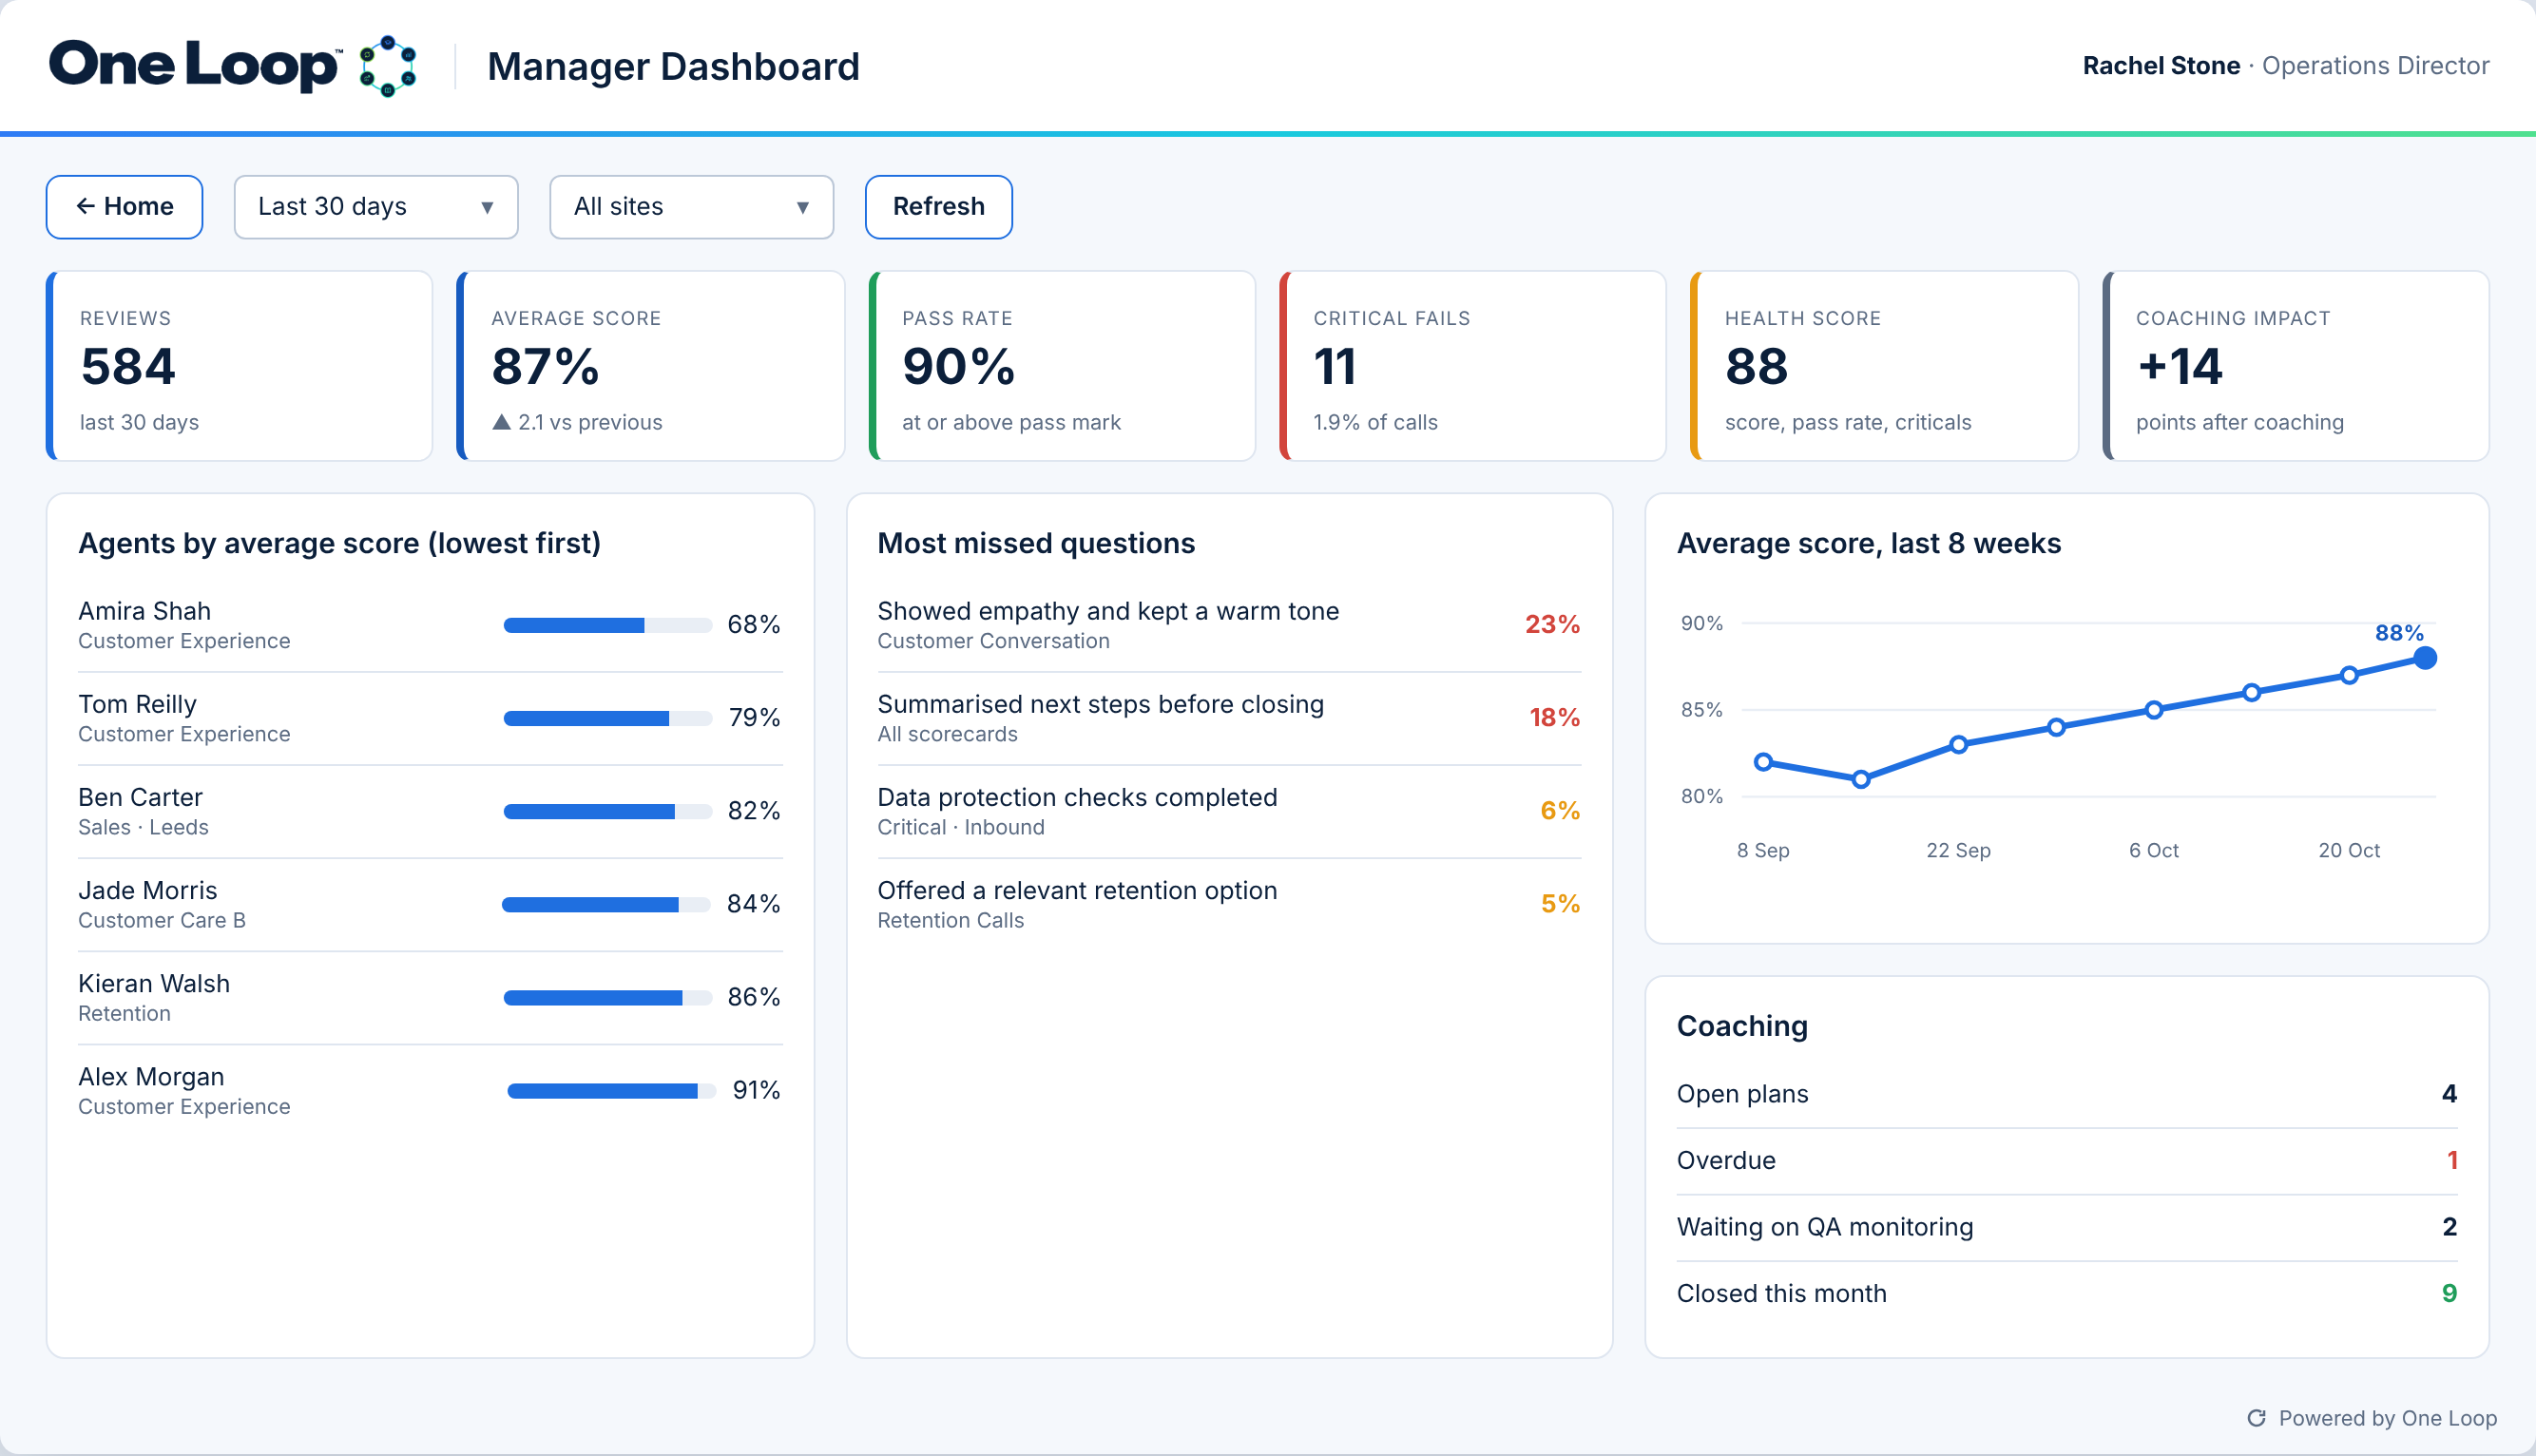The width and height of the screenshot is (2536, 1456).
Task: Select agent Kieran Walsh
Action: point(430,997)
